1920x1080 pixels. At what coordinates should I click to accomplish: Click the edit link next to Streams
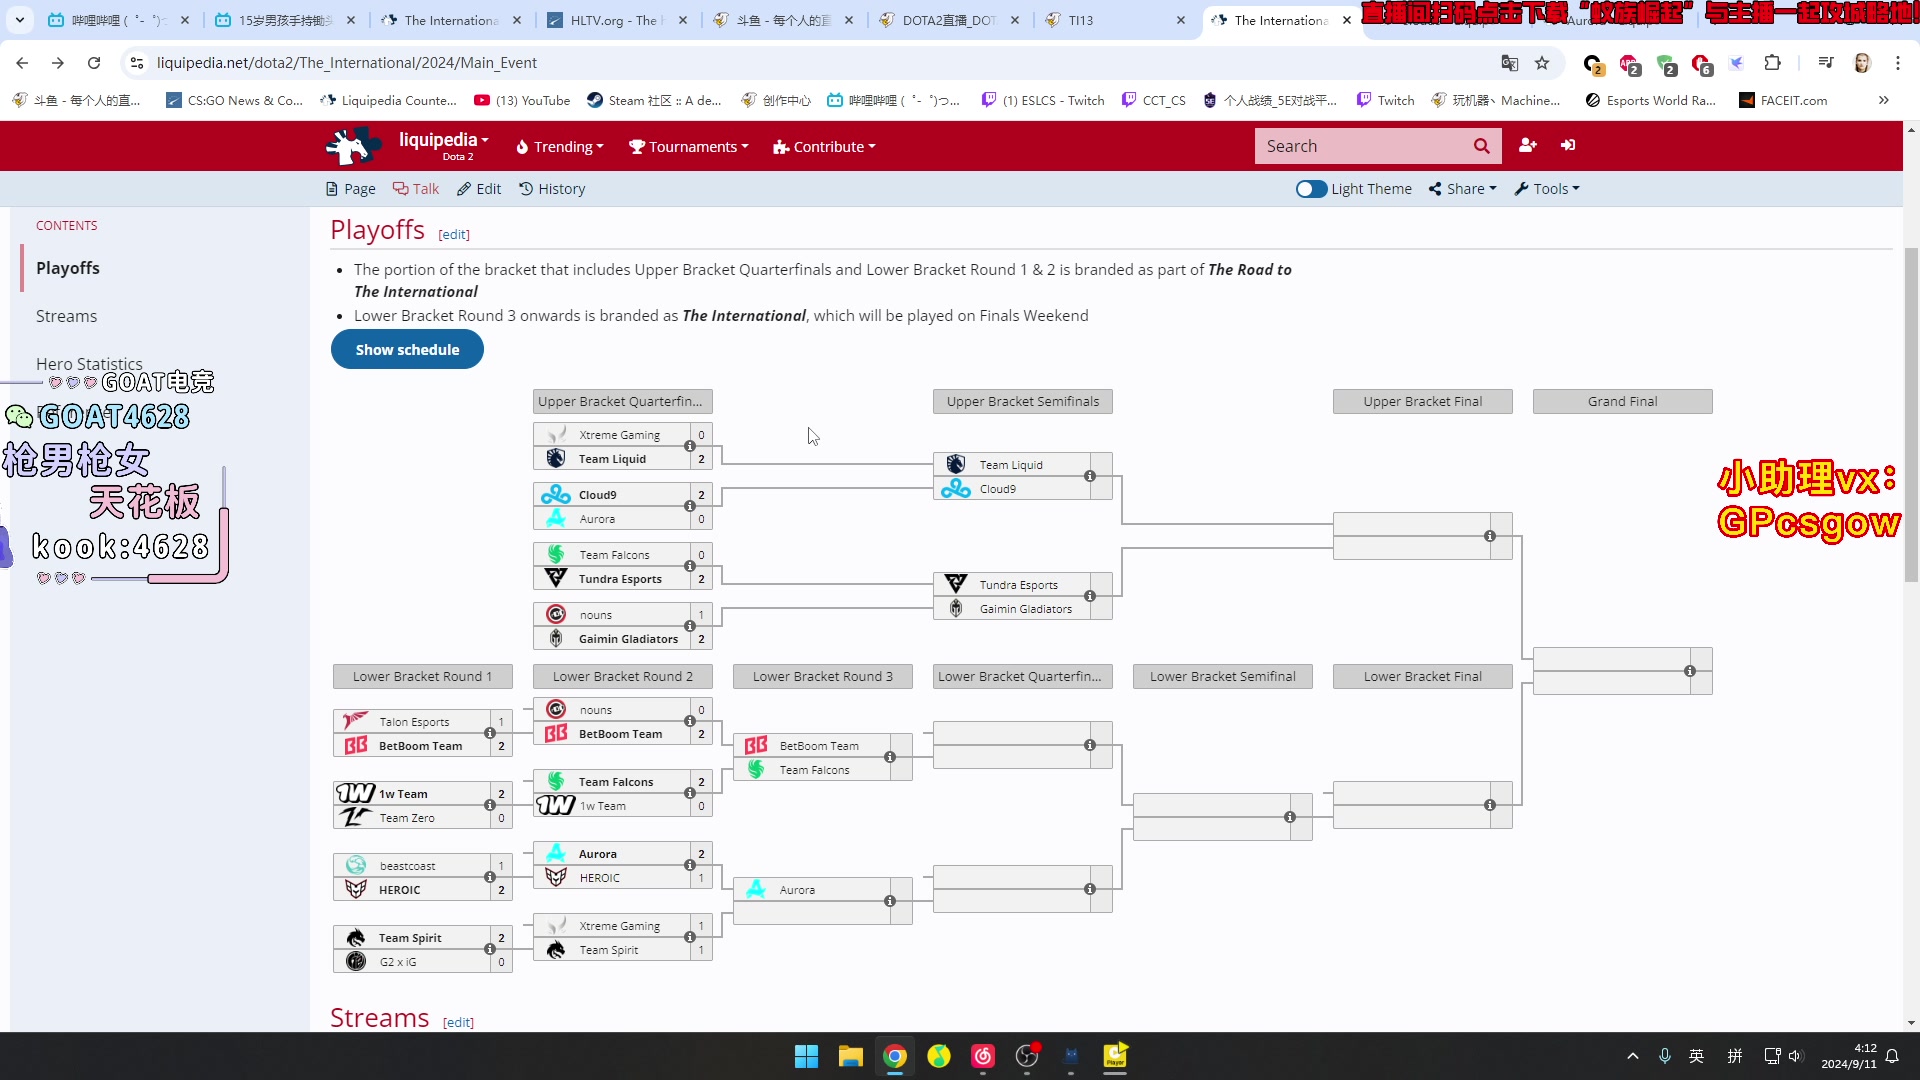tap(458, 1022)
